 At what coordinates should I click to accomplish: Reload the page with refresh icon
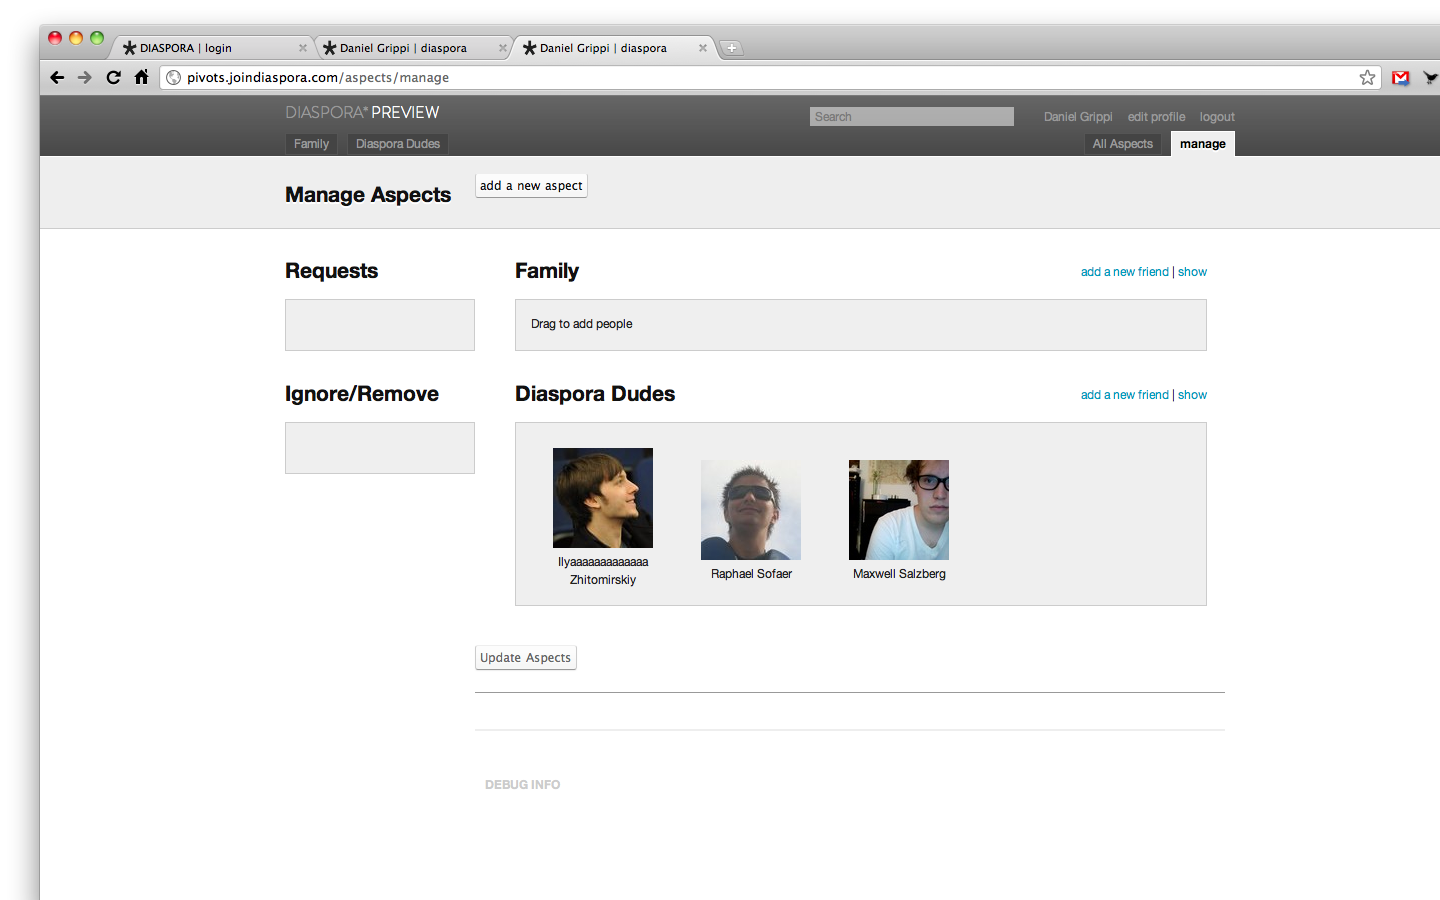coord(113,78)
